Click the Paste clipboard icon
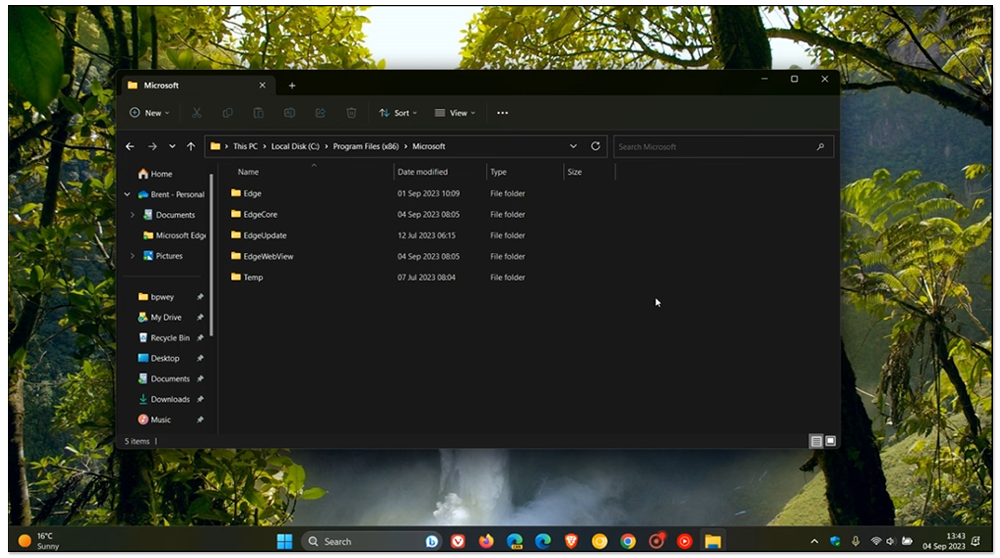Image resolution: width=1000 pixels, height=558 pixels. tap(258, 113)
